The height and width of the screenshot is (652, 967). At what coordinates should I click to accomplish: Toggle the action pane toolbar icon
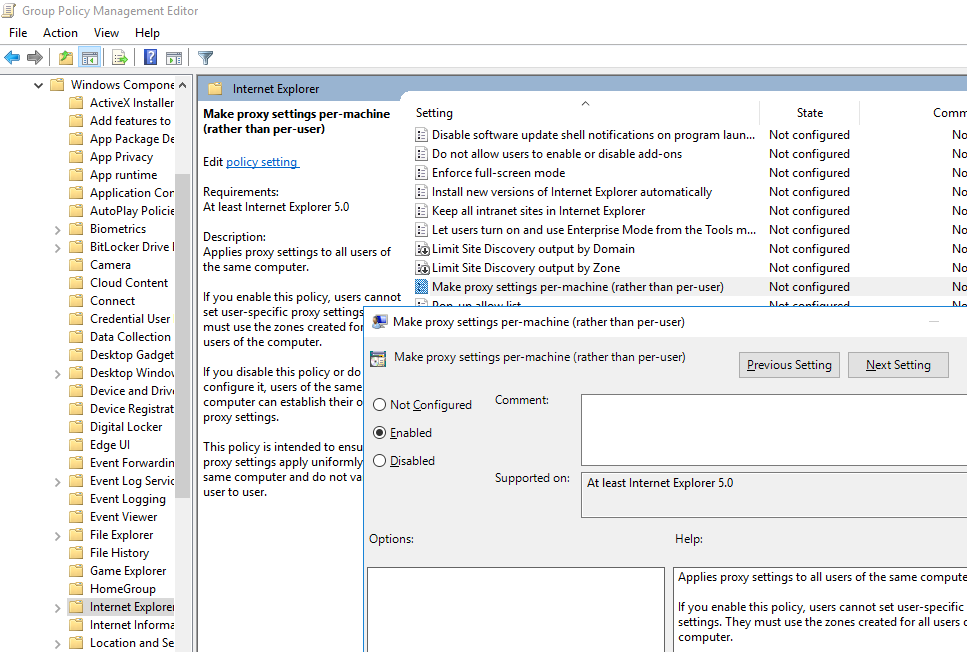click(174, 58)
